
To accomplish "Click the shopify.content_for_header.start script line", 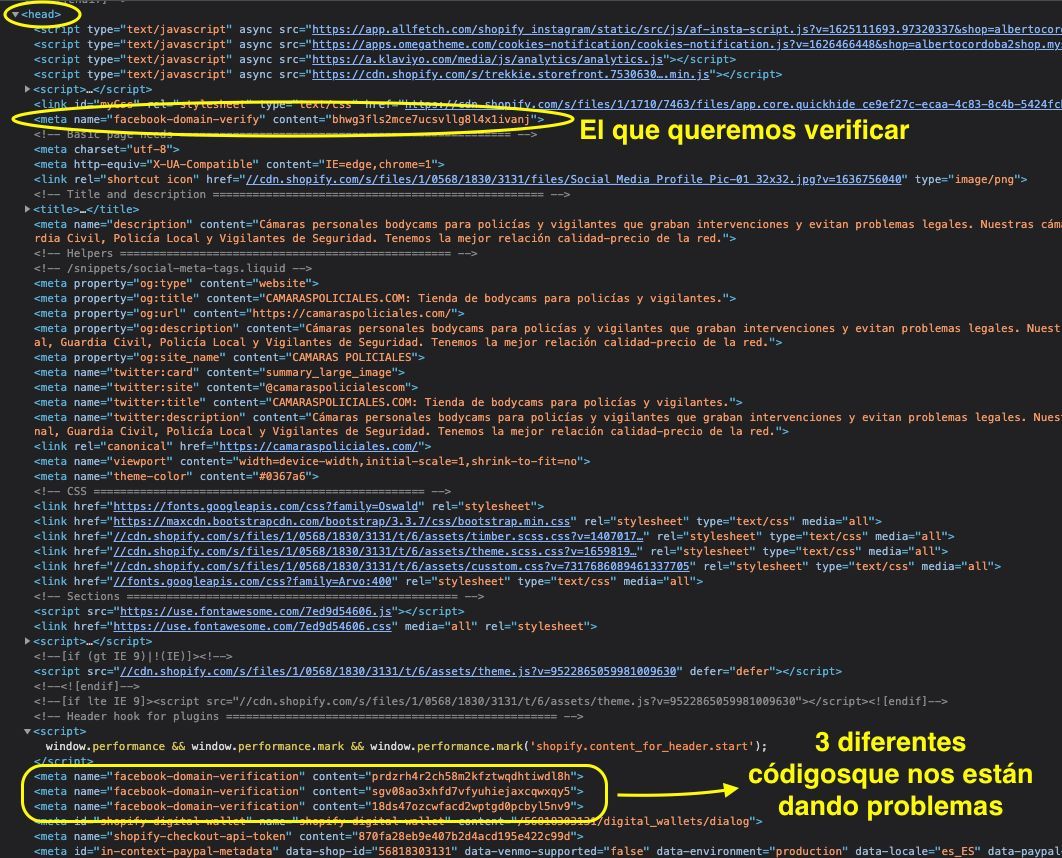I will [x=406, y=746].
